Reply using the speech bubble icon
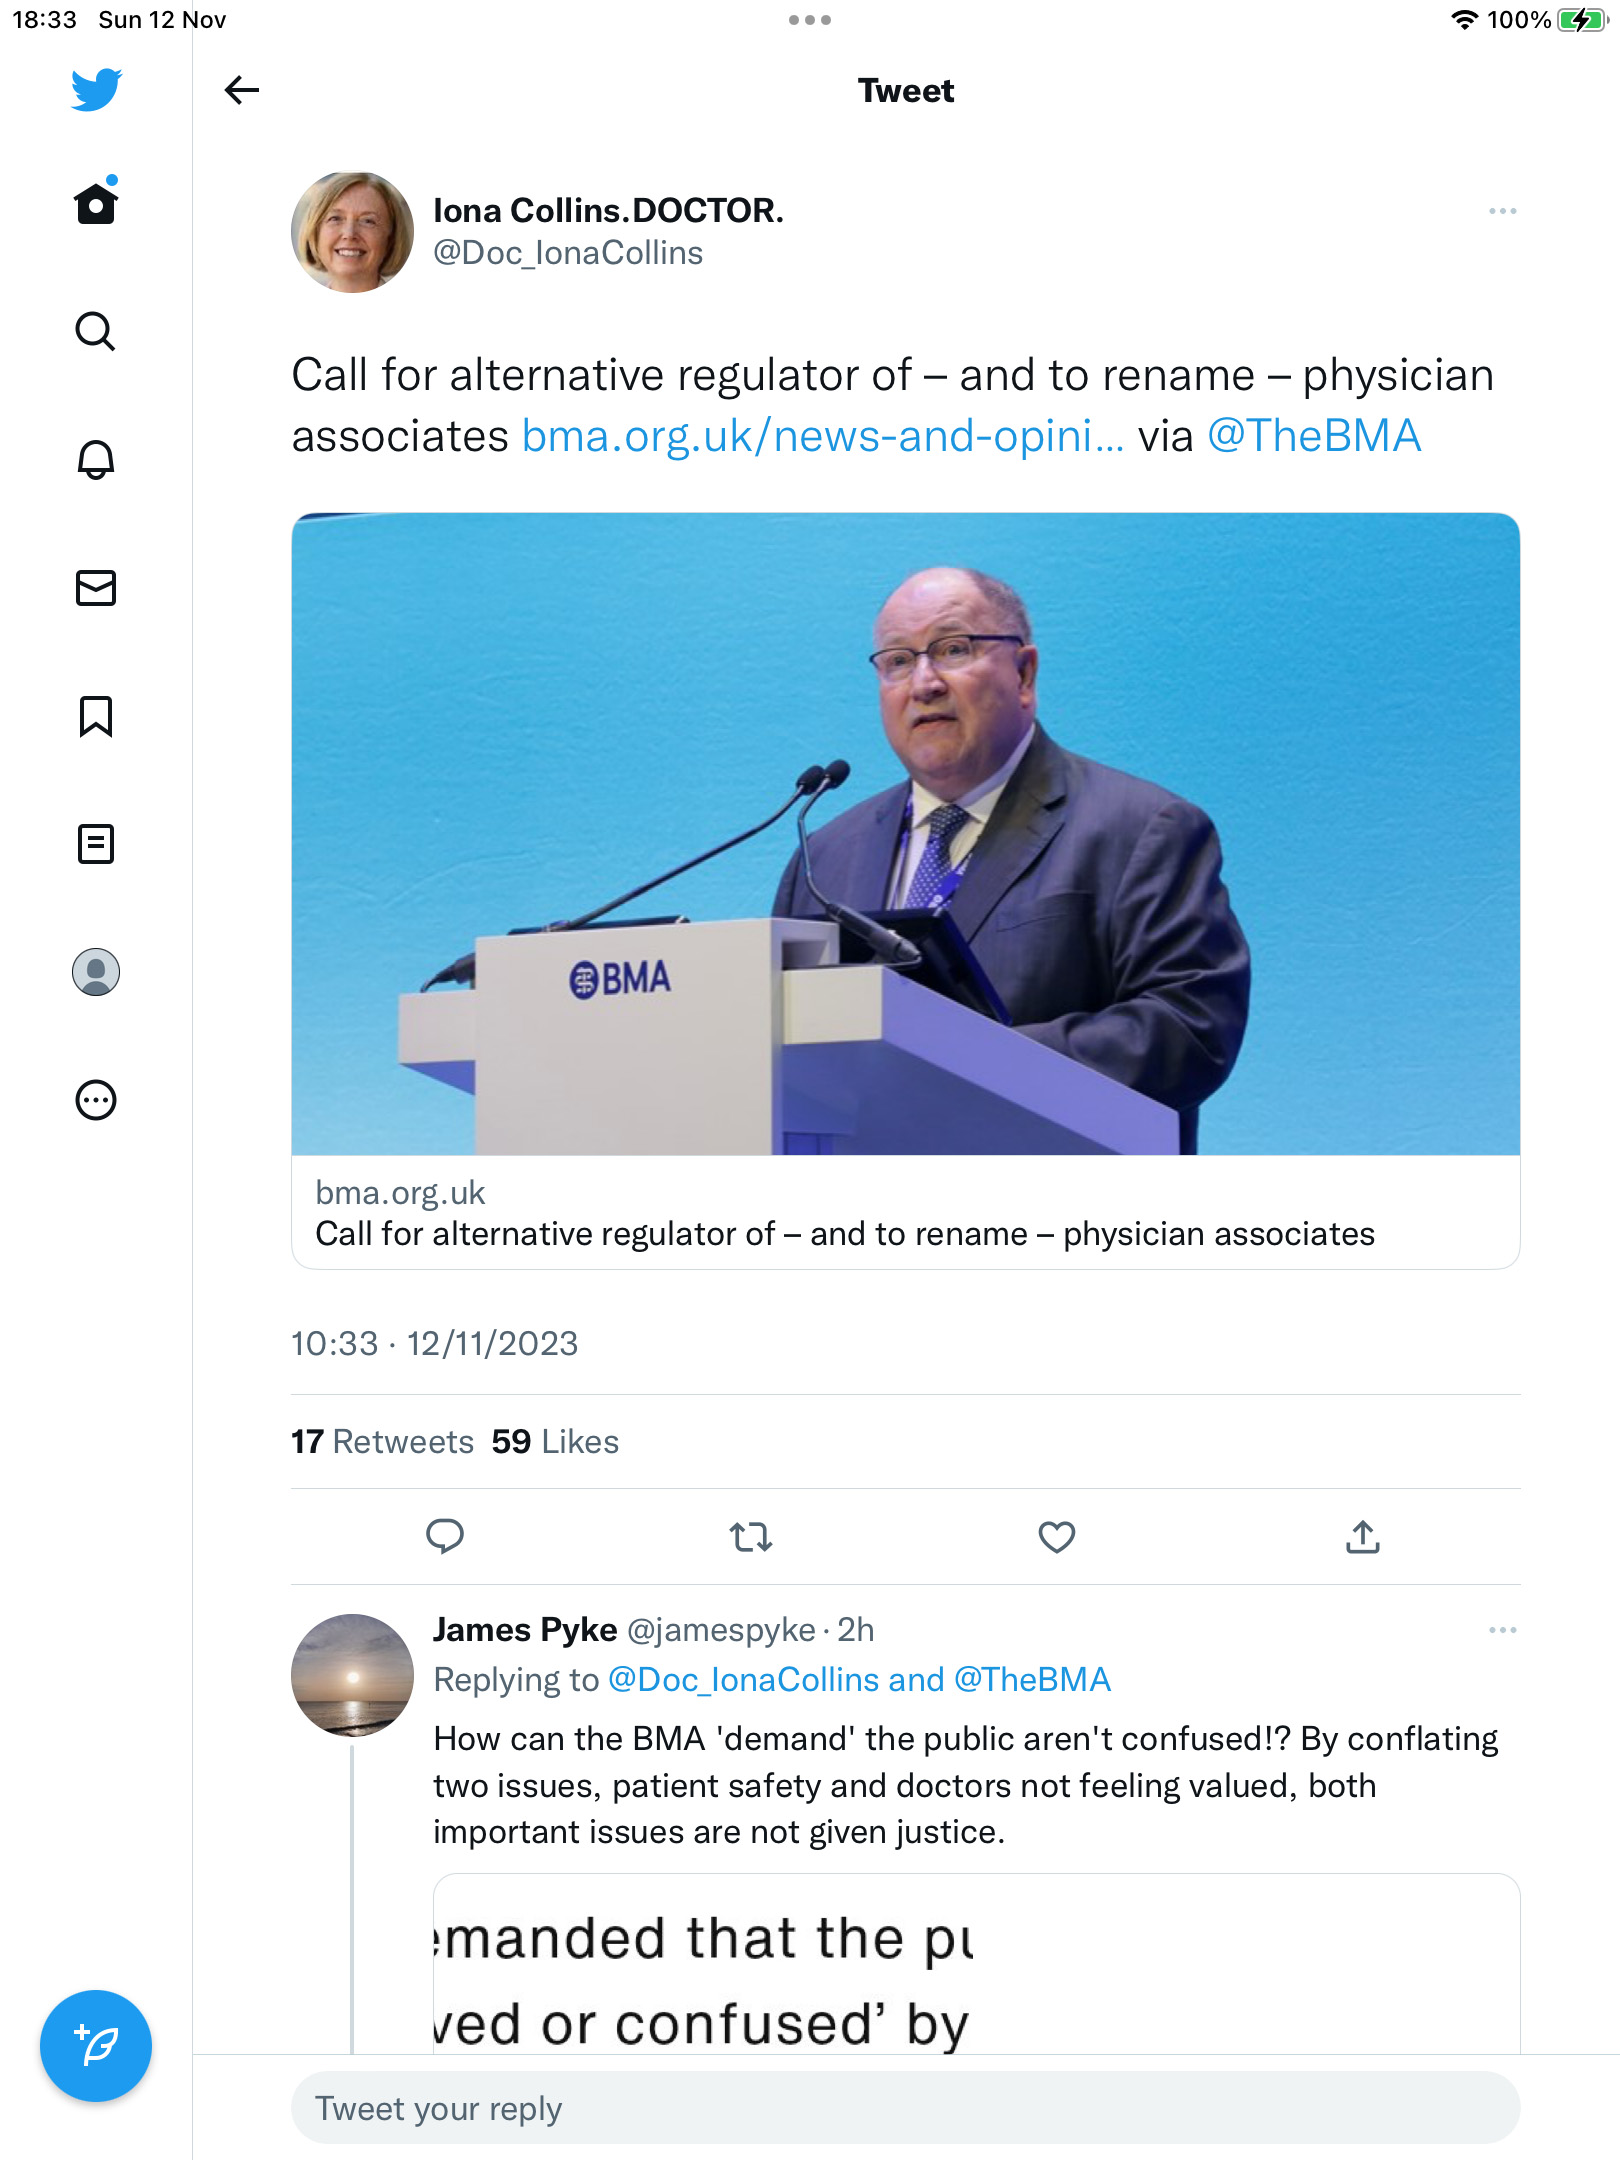Image resolution: width=1620 pixels, height=2160 pixels. click(x=445, y=1536)
